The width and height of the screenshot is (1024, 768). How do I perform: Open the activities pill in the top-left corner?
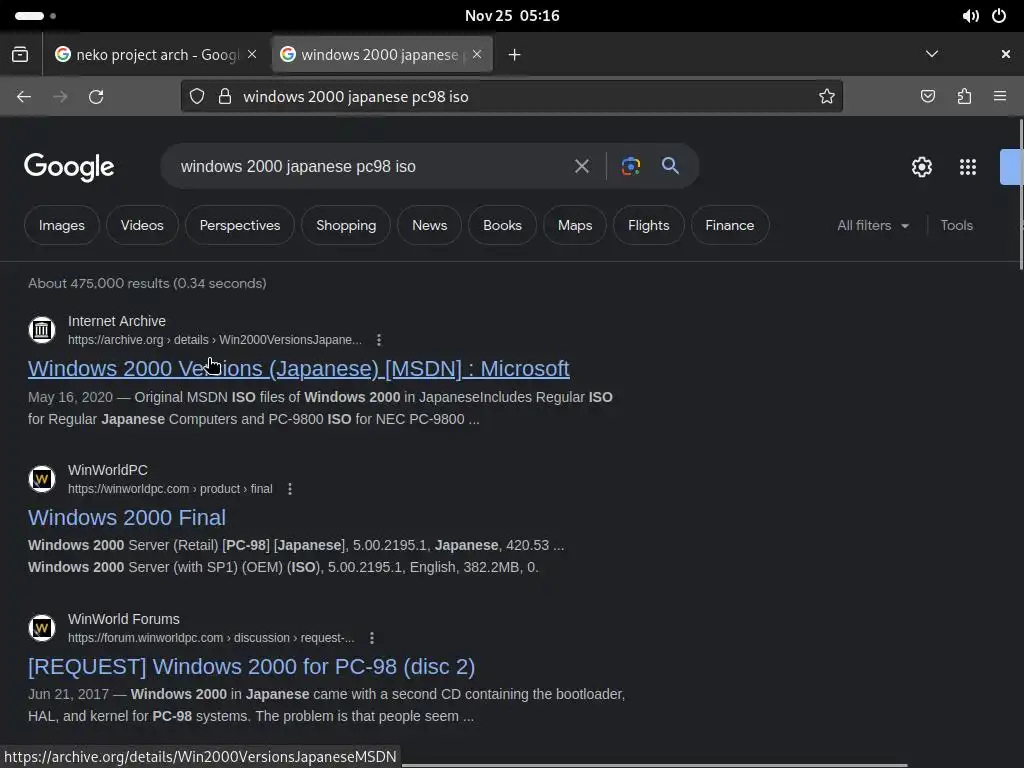pyautogui.click(x=35, y=16)
